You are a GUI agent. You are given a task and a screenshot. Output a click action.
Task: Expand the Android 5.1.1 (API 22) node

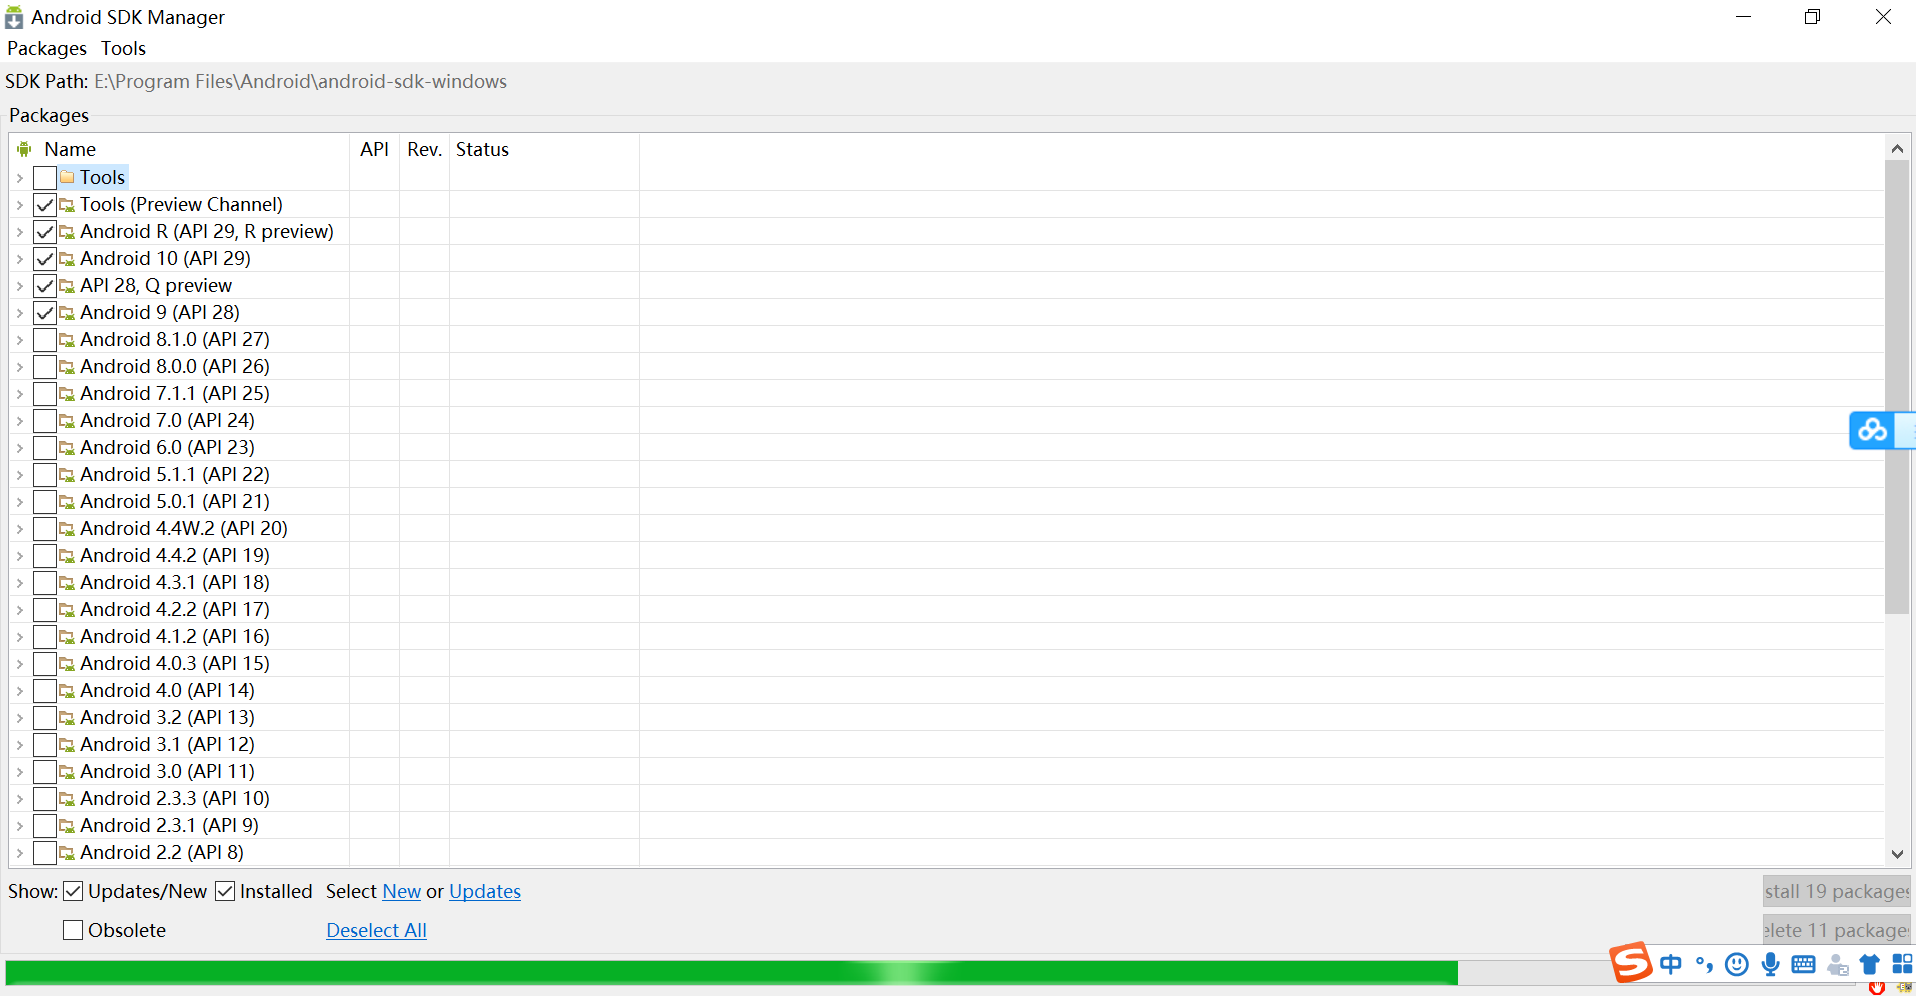pyautogui.click(x=19, y=475)
